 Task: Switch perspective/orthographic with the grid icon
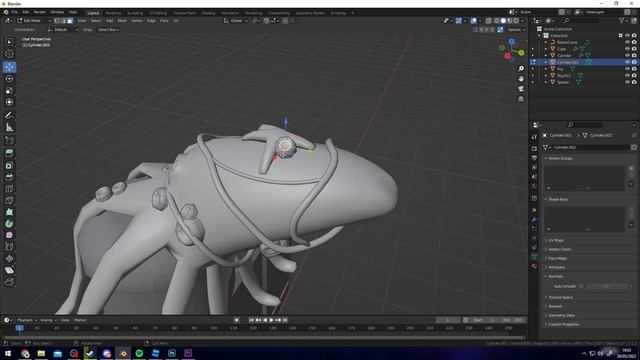pos(521,99)
